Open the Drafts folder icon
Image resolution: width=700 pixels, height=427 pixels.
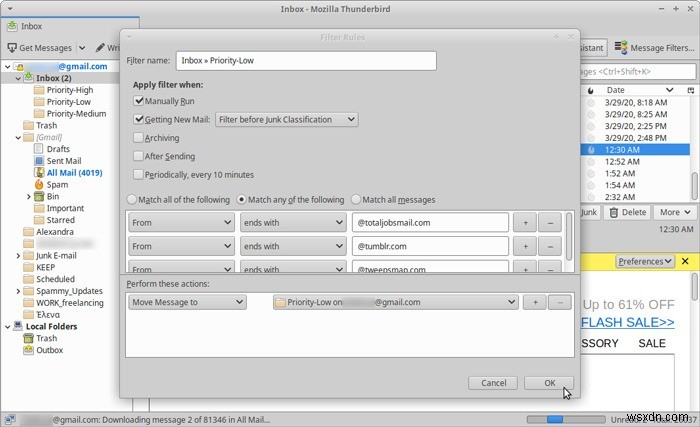[x=39, y=149]
